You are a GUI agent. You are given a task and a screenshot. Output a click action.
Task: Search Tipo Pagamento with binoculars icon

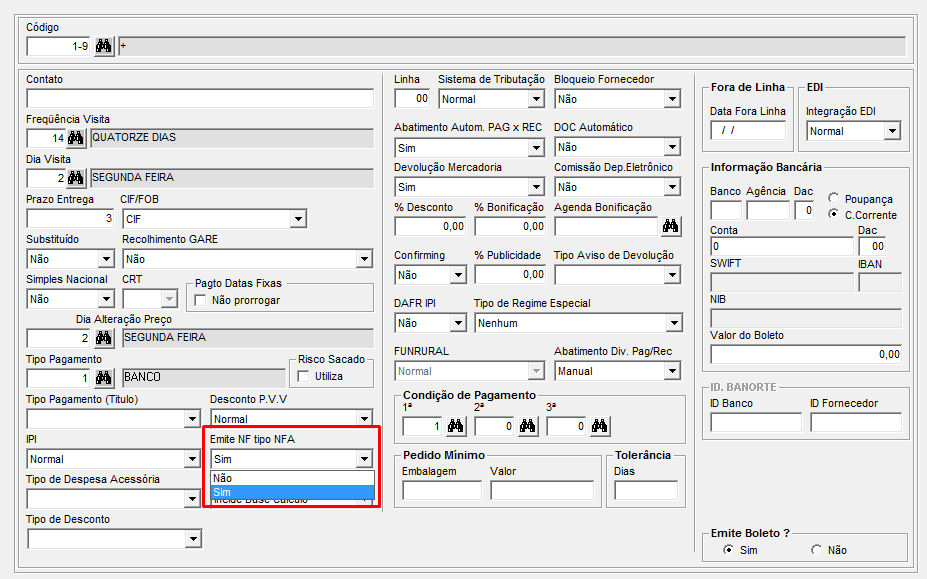[x=104, y=377]
